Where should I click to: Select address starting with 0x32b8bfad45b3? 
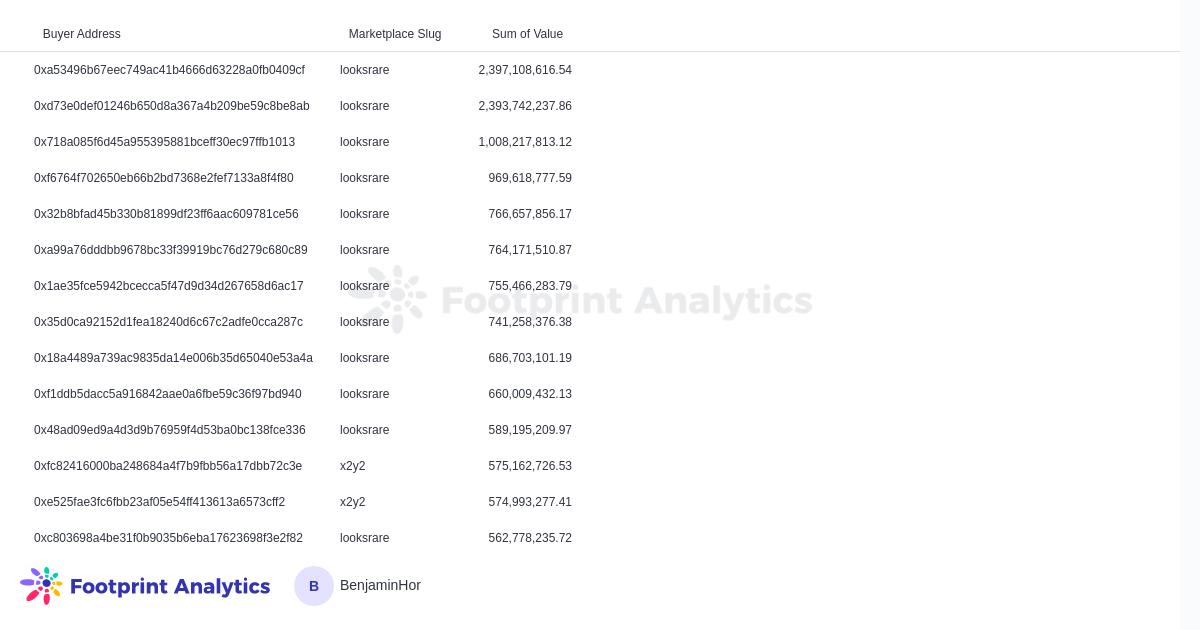[166, 214]
